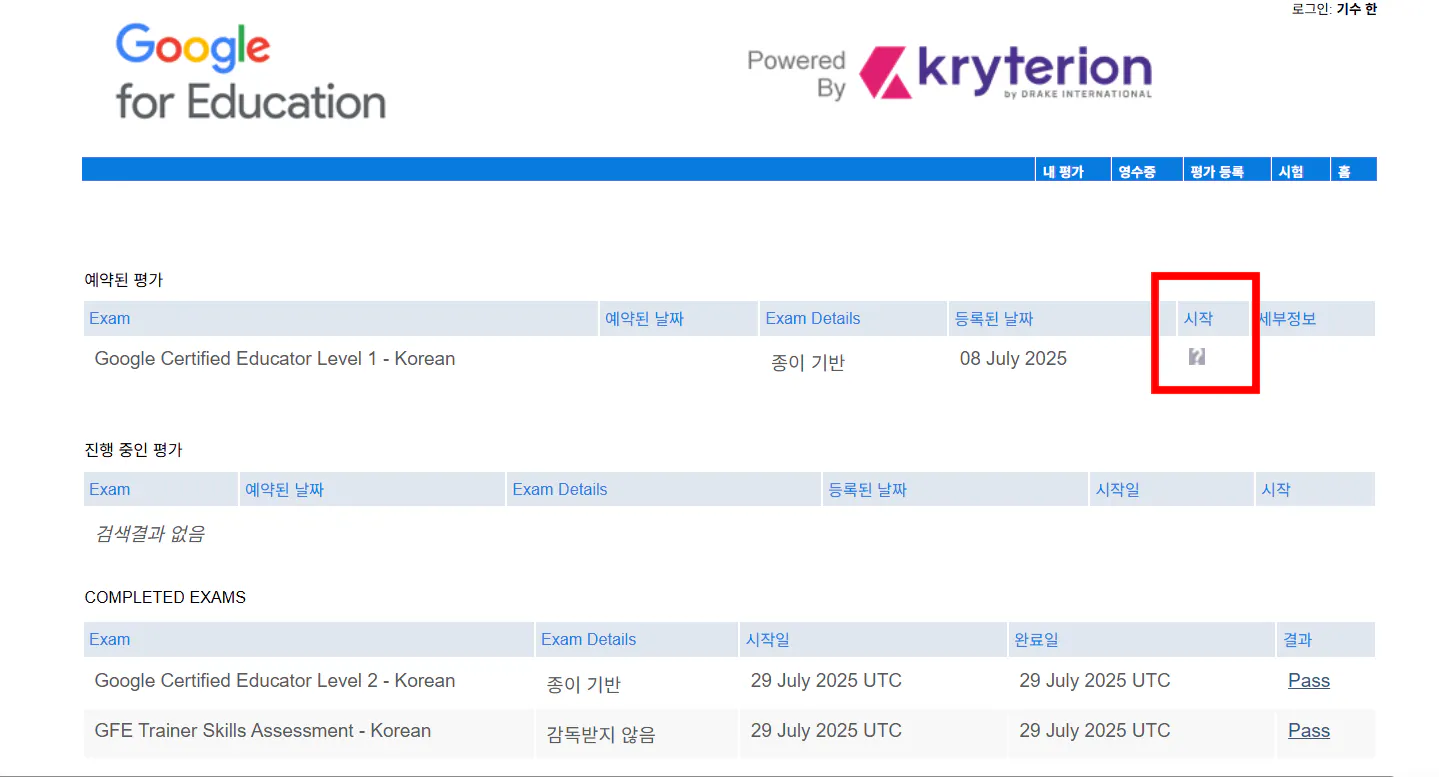Viewport: 1439px width, 777px height.
Task: Click the 08 July 2025 registered date
Action: [x=1013, y=359]
